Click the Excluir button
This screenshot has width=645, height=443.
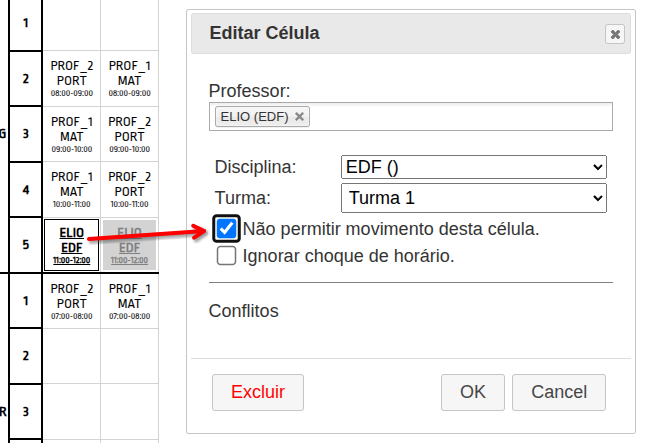[258, 392]
